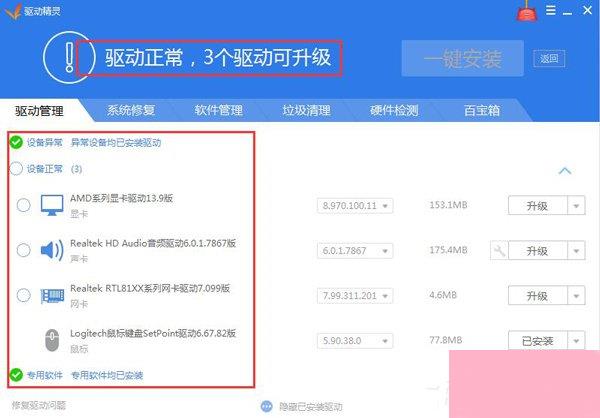The height and width of the screenshot is (418, 600).
Task: Click the 专用软件均已安装 text
Action: (107, 376)
